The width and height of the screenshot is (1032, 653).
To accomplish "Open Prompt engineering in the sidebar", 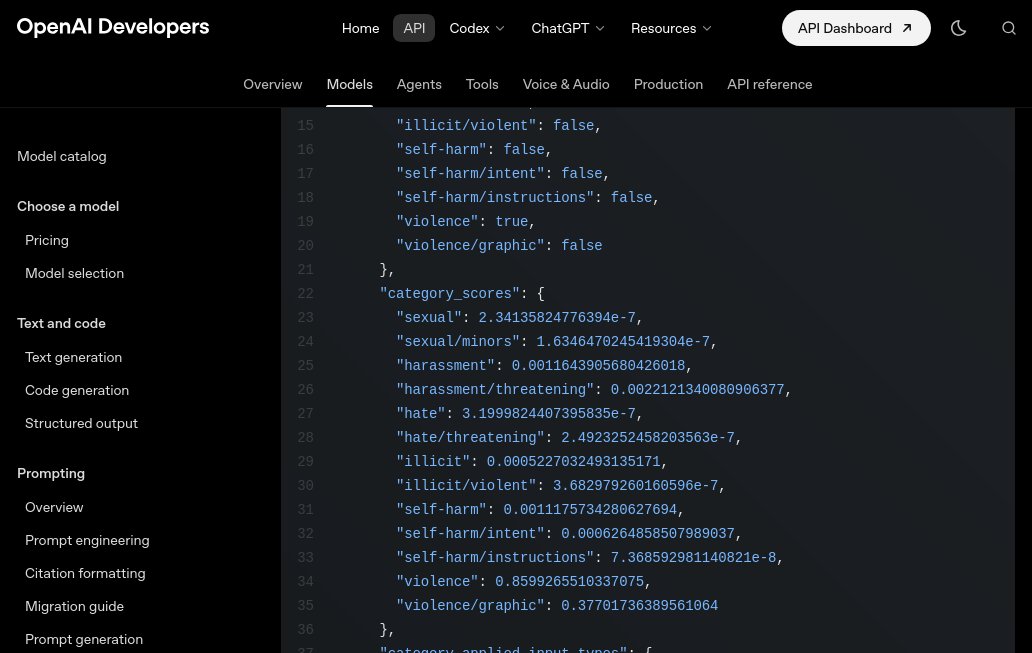I will [x=87, y=540].
